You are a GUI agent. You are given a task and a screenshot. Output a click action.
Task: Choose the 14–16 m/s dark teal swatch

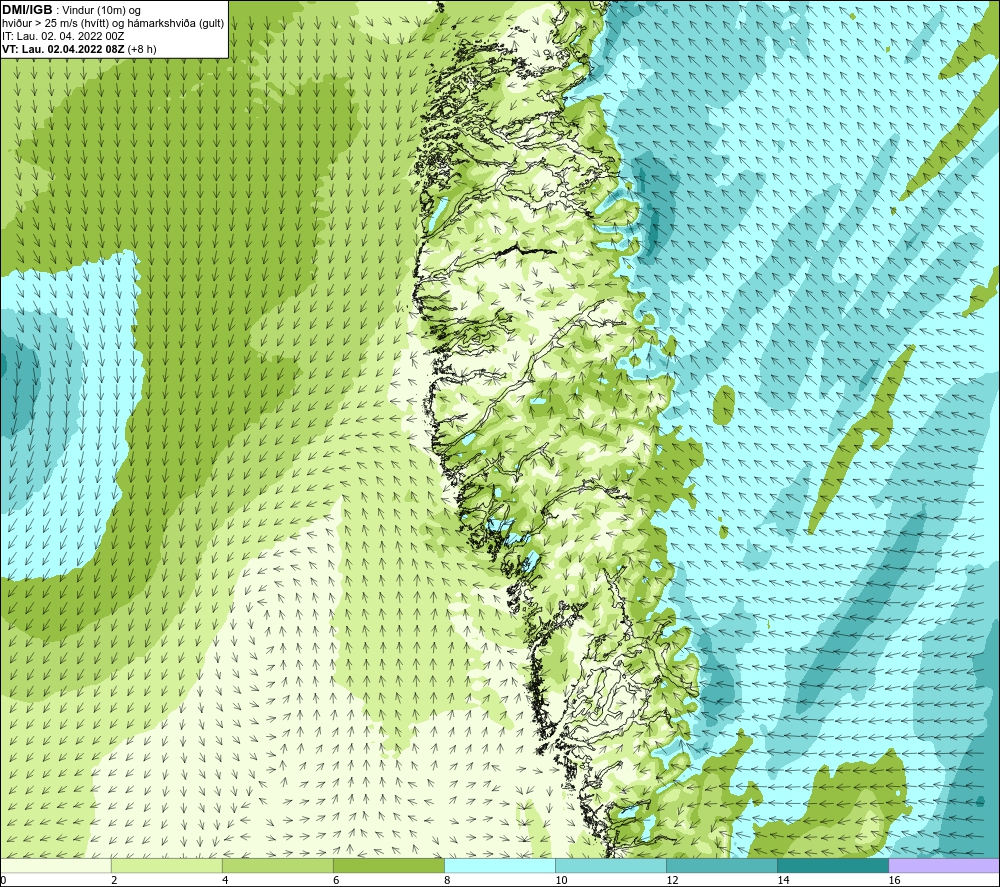(832, 866)
